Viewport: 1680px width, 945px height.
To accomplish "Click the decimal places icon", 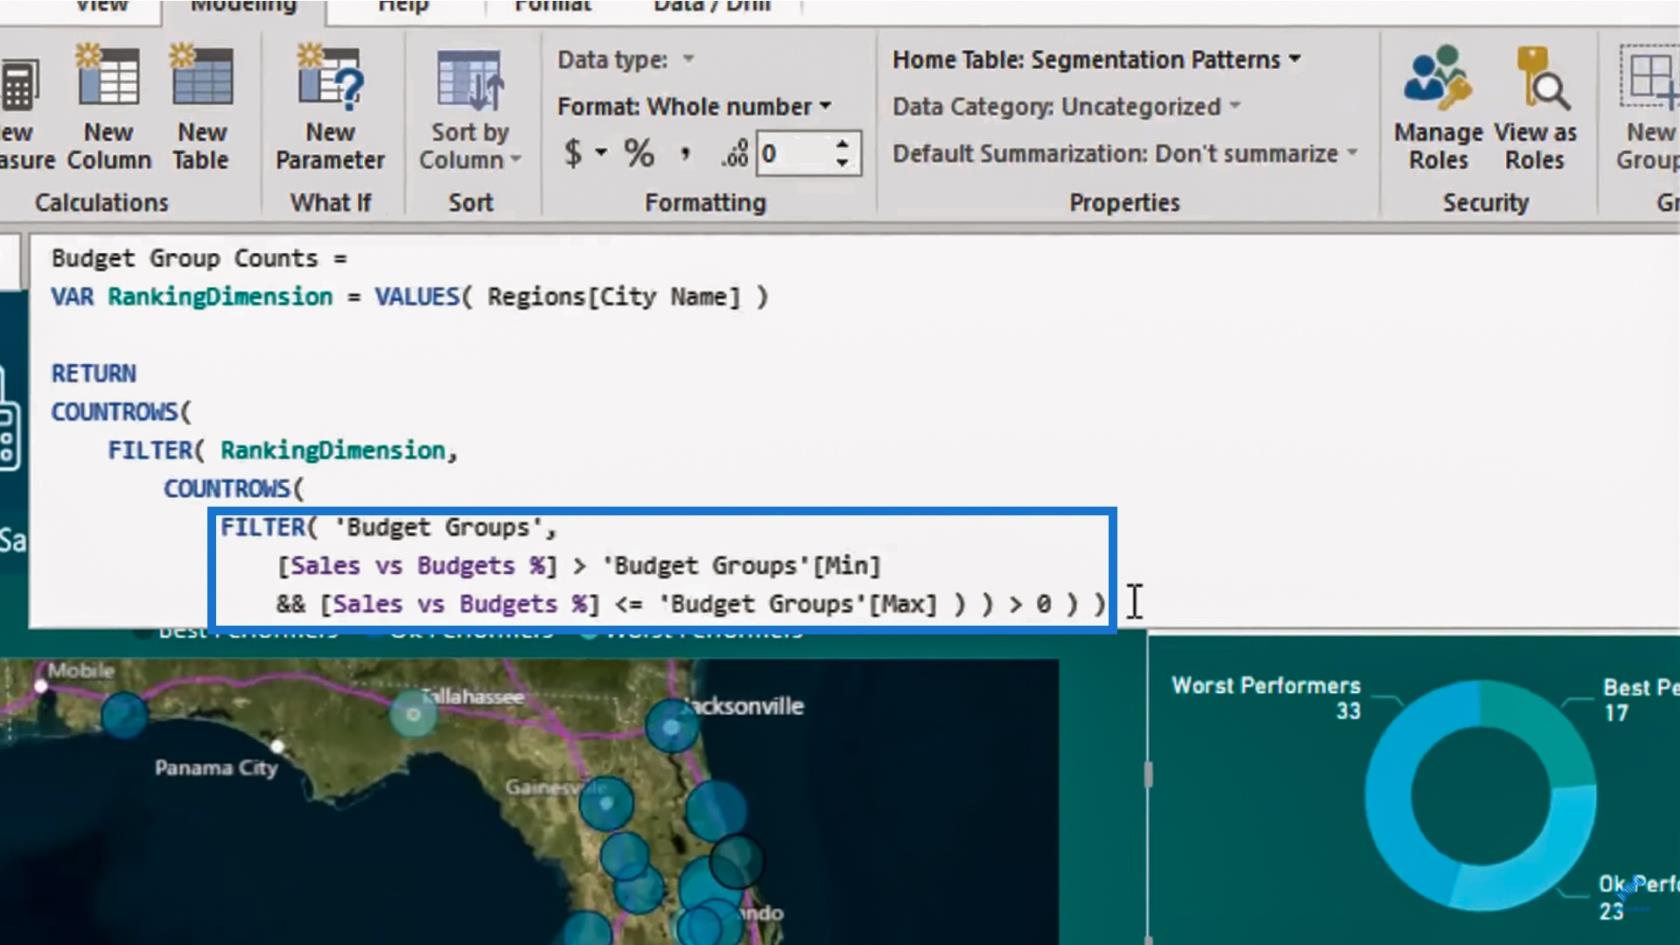I will [x=734, y=154].
